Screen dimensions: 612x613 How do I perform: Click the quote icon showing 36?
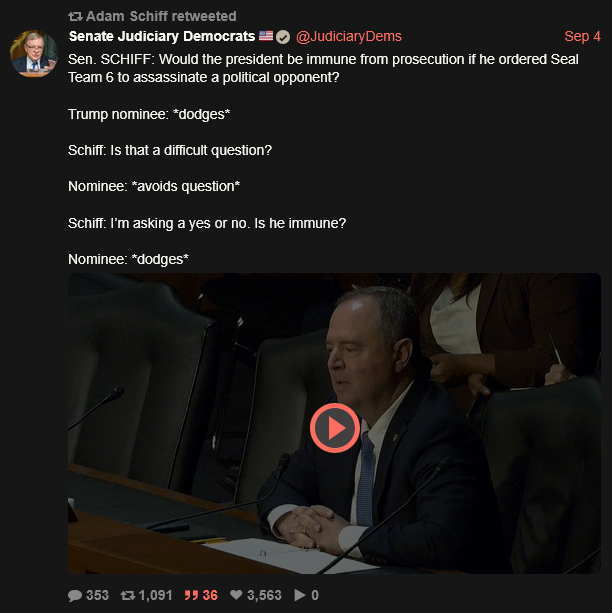click(191, 595)
